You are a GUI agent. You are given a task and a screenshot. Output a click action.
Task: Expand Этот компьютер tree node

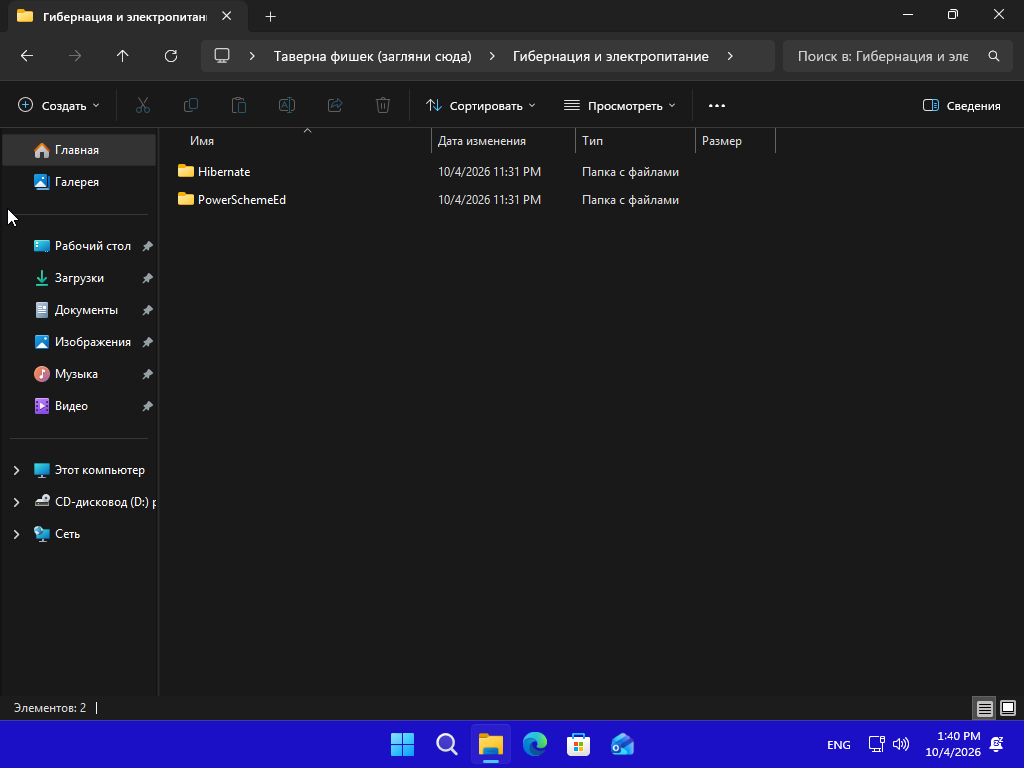[x=16, y=470]
